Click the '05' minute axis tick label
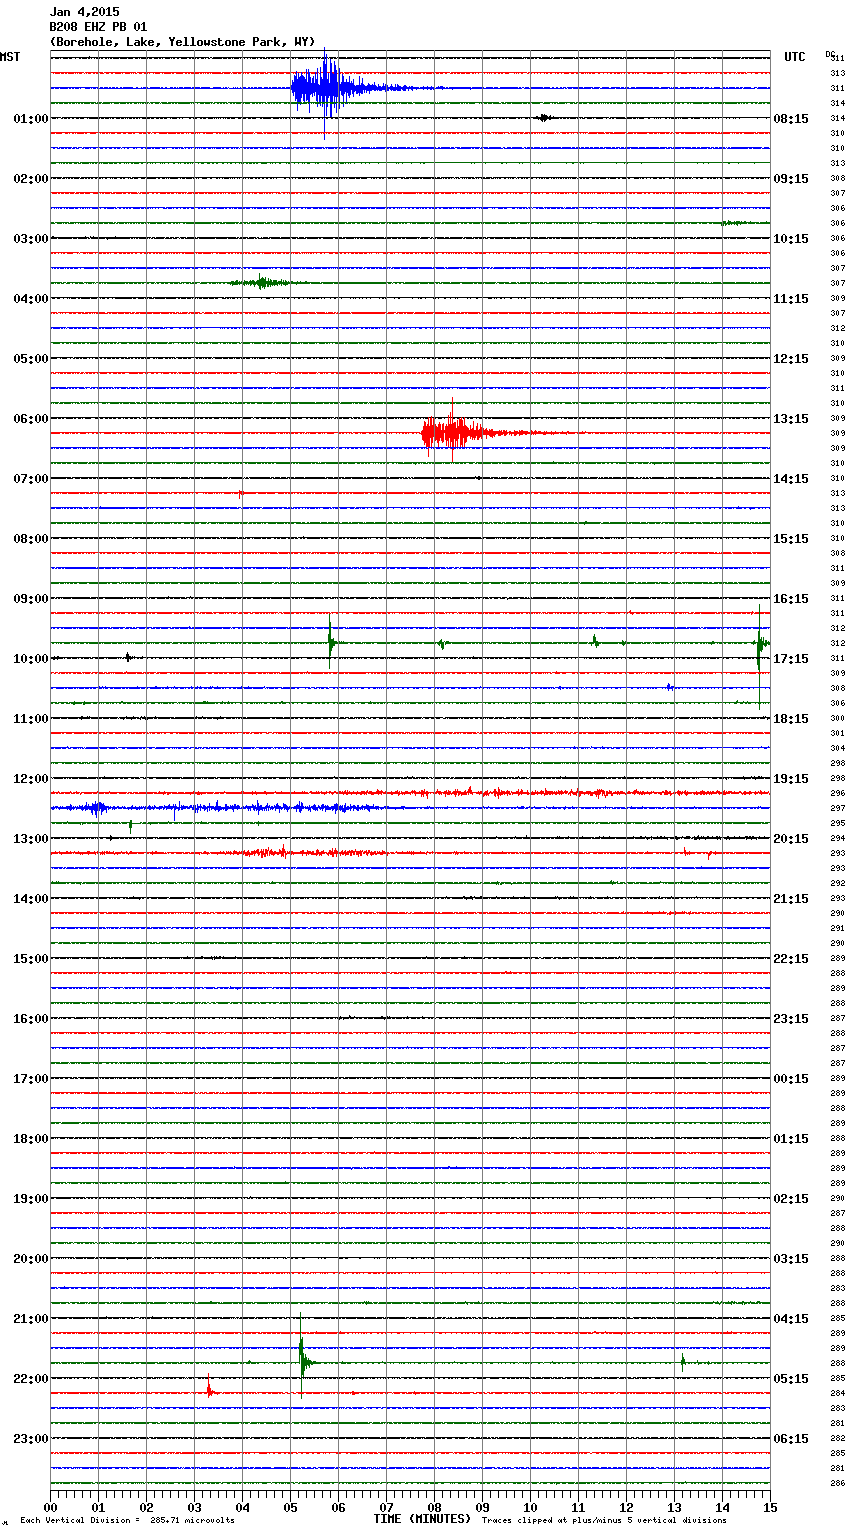The width and height of the screenshot is (850, 1534). 290,1508
